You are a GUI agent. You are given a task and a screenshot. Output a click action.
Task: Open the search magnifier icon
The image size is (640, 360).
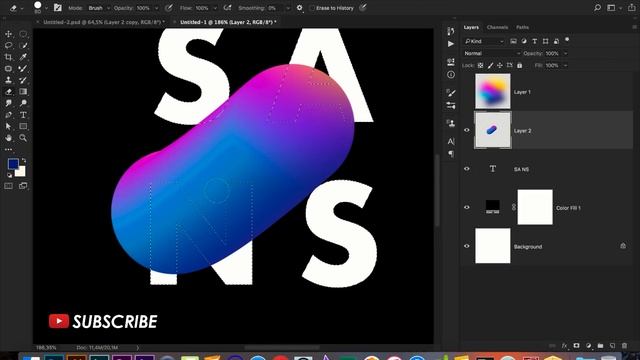coord(597,8)
